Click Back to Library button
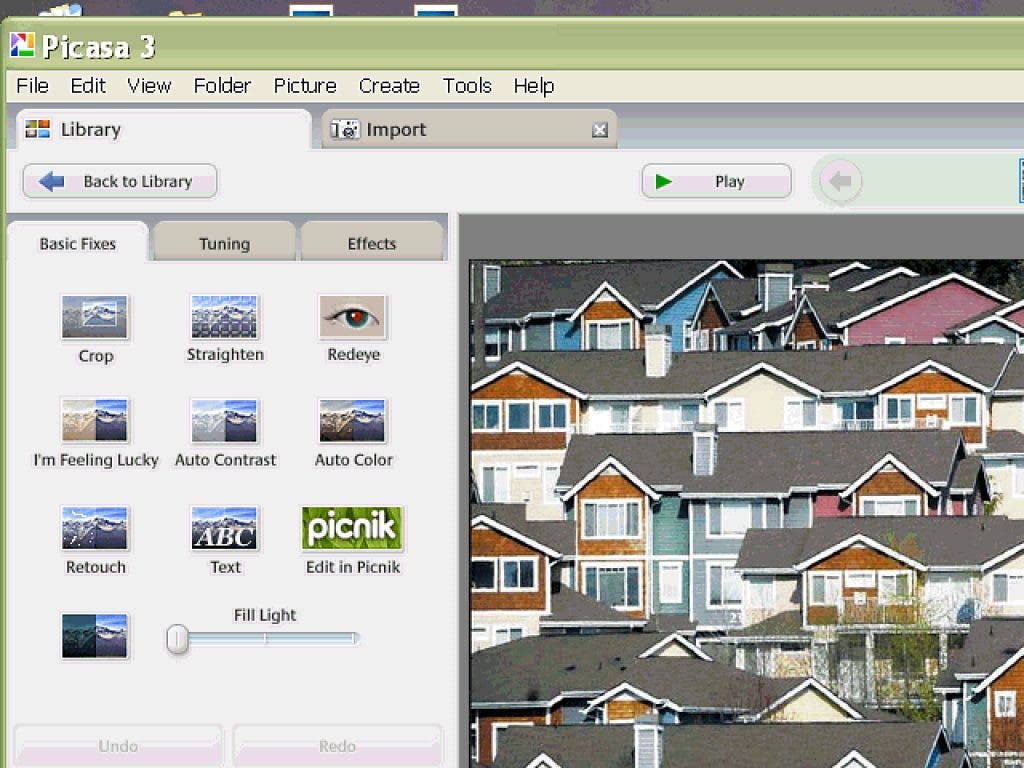Screen dimensions: 1024x768 120,181
